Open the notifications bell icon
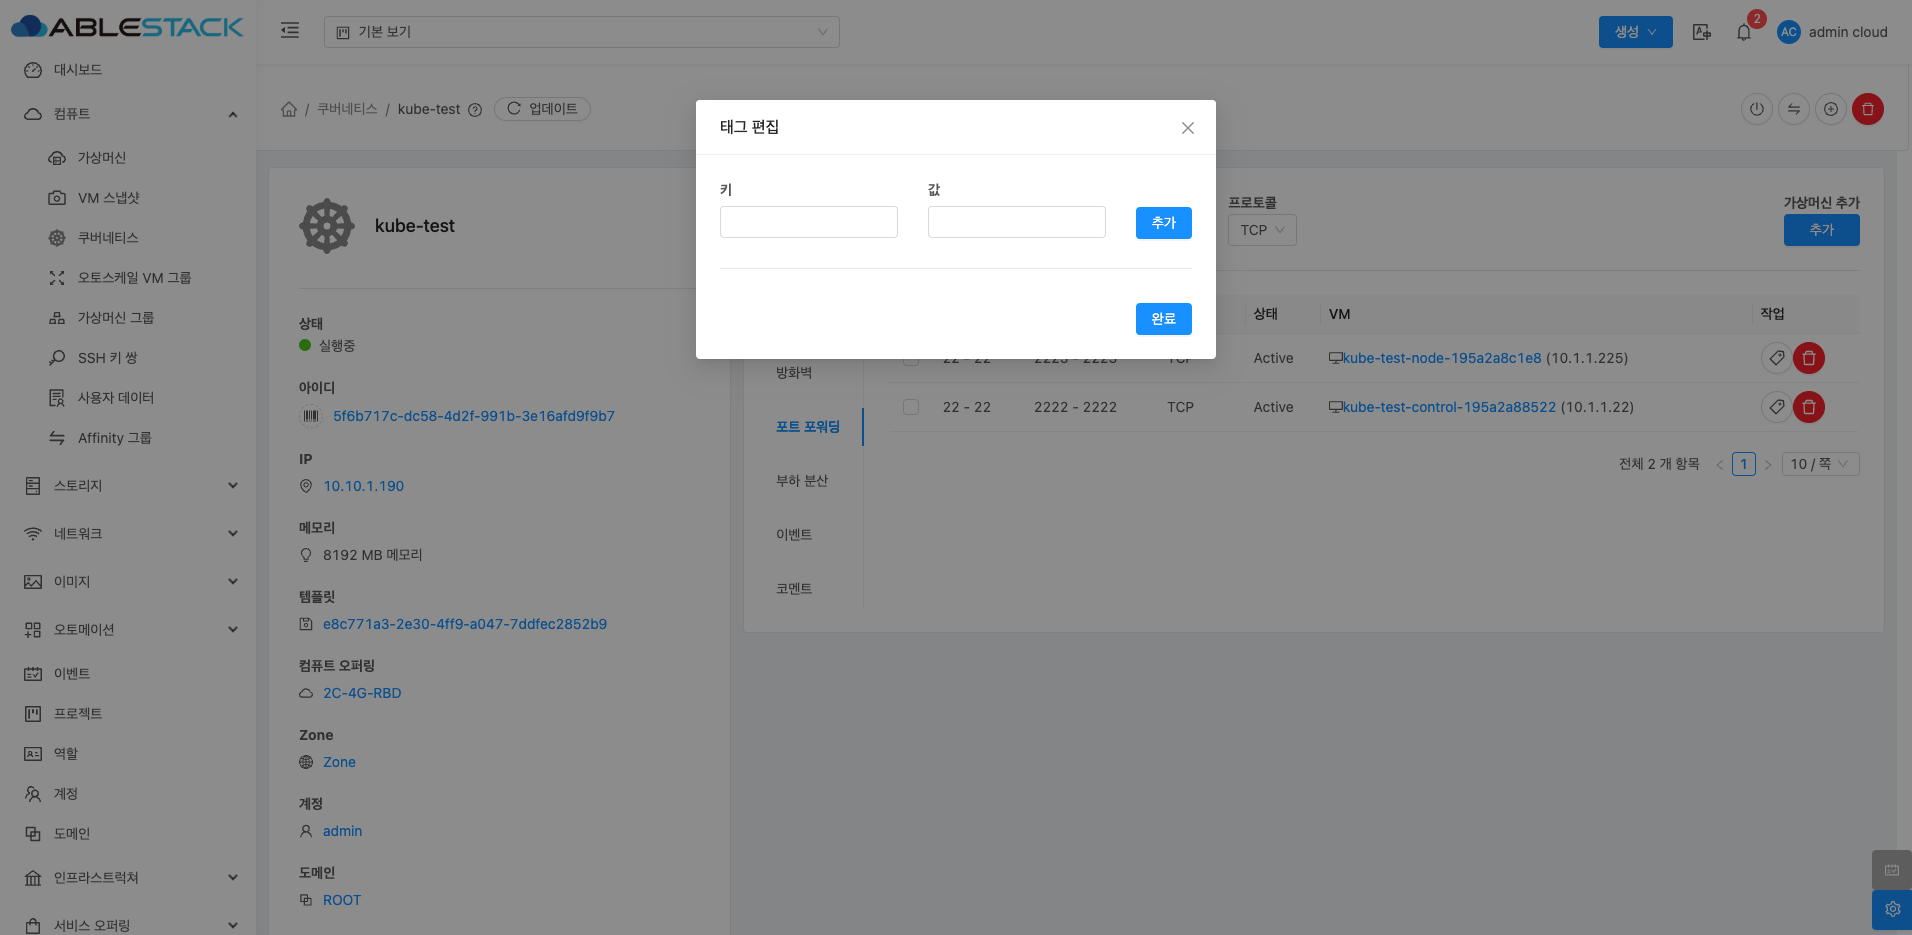This screenshot has width=1912, height=935. [x=1744, y=32]
